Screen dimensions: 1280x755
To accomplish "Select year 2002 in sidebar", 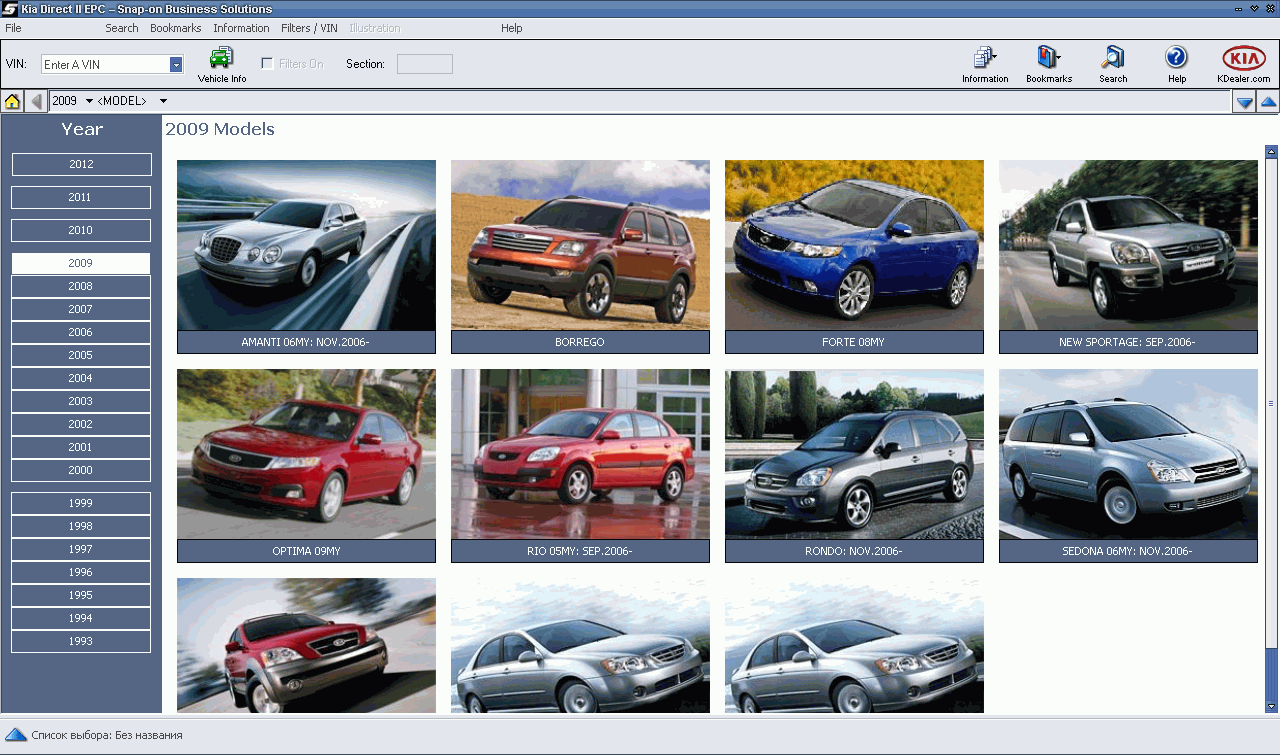I will (81, 424).
